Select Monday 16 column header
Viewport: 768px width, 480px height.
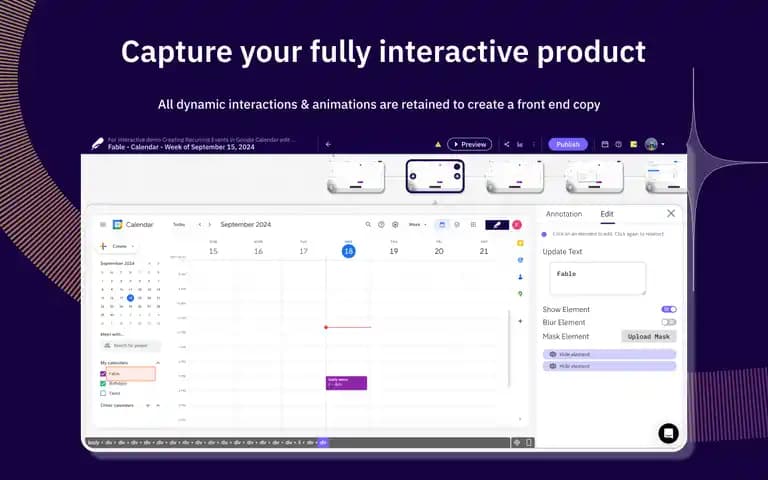pyautogui.click(x=259, y=248)
